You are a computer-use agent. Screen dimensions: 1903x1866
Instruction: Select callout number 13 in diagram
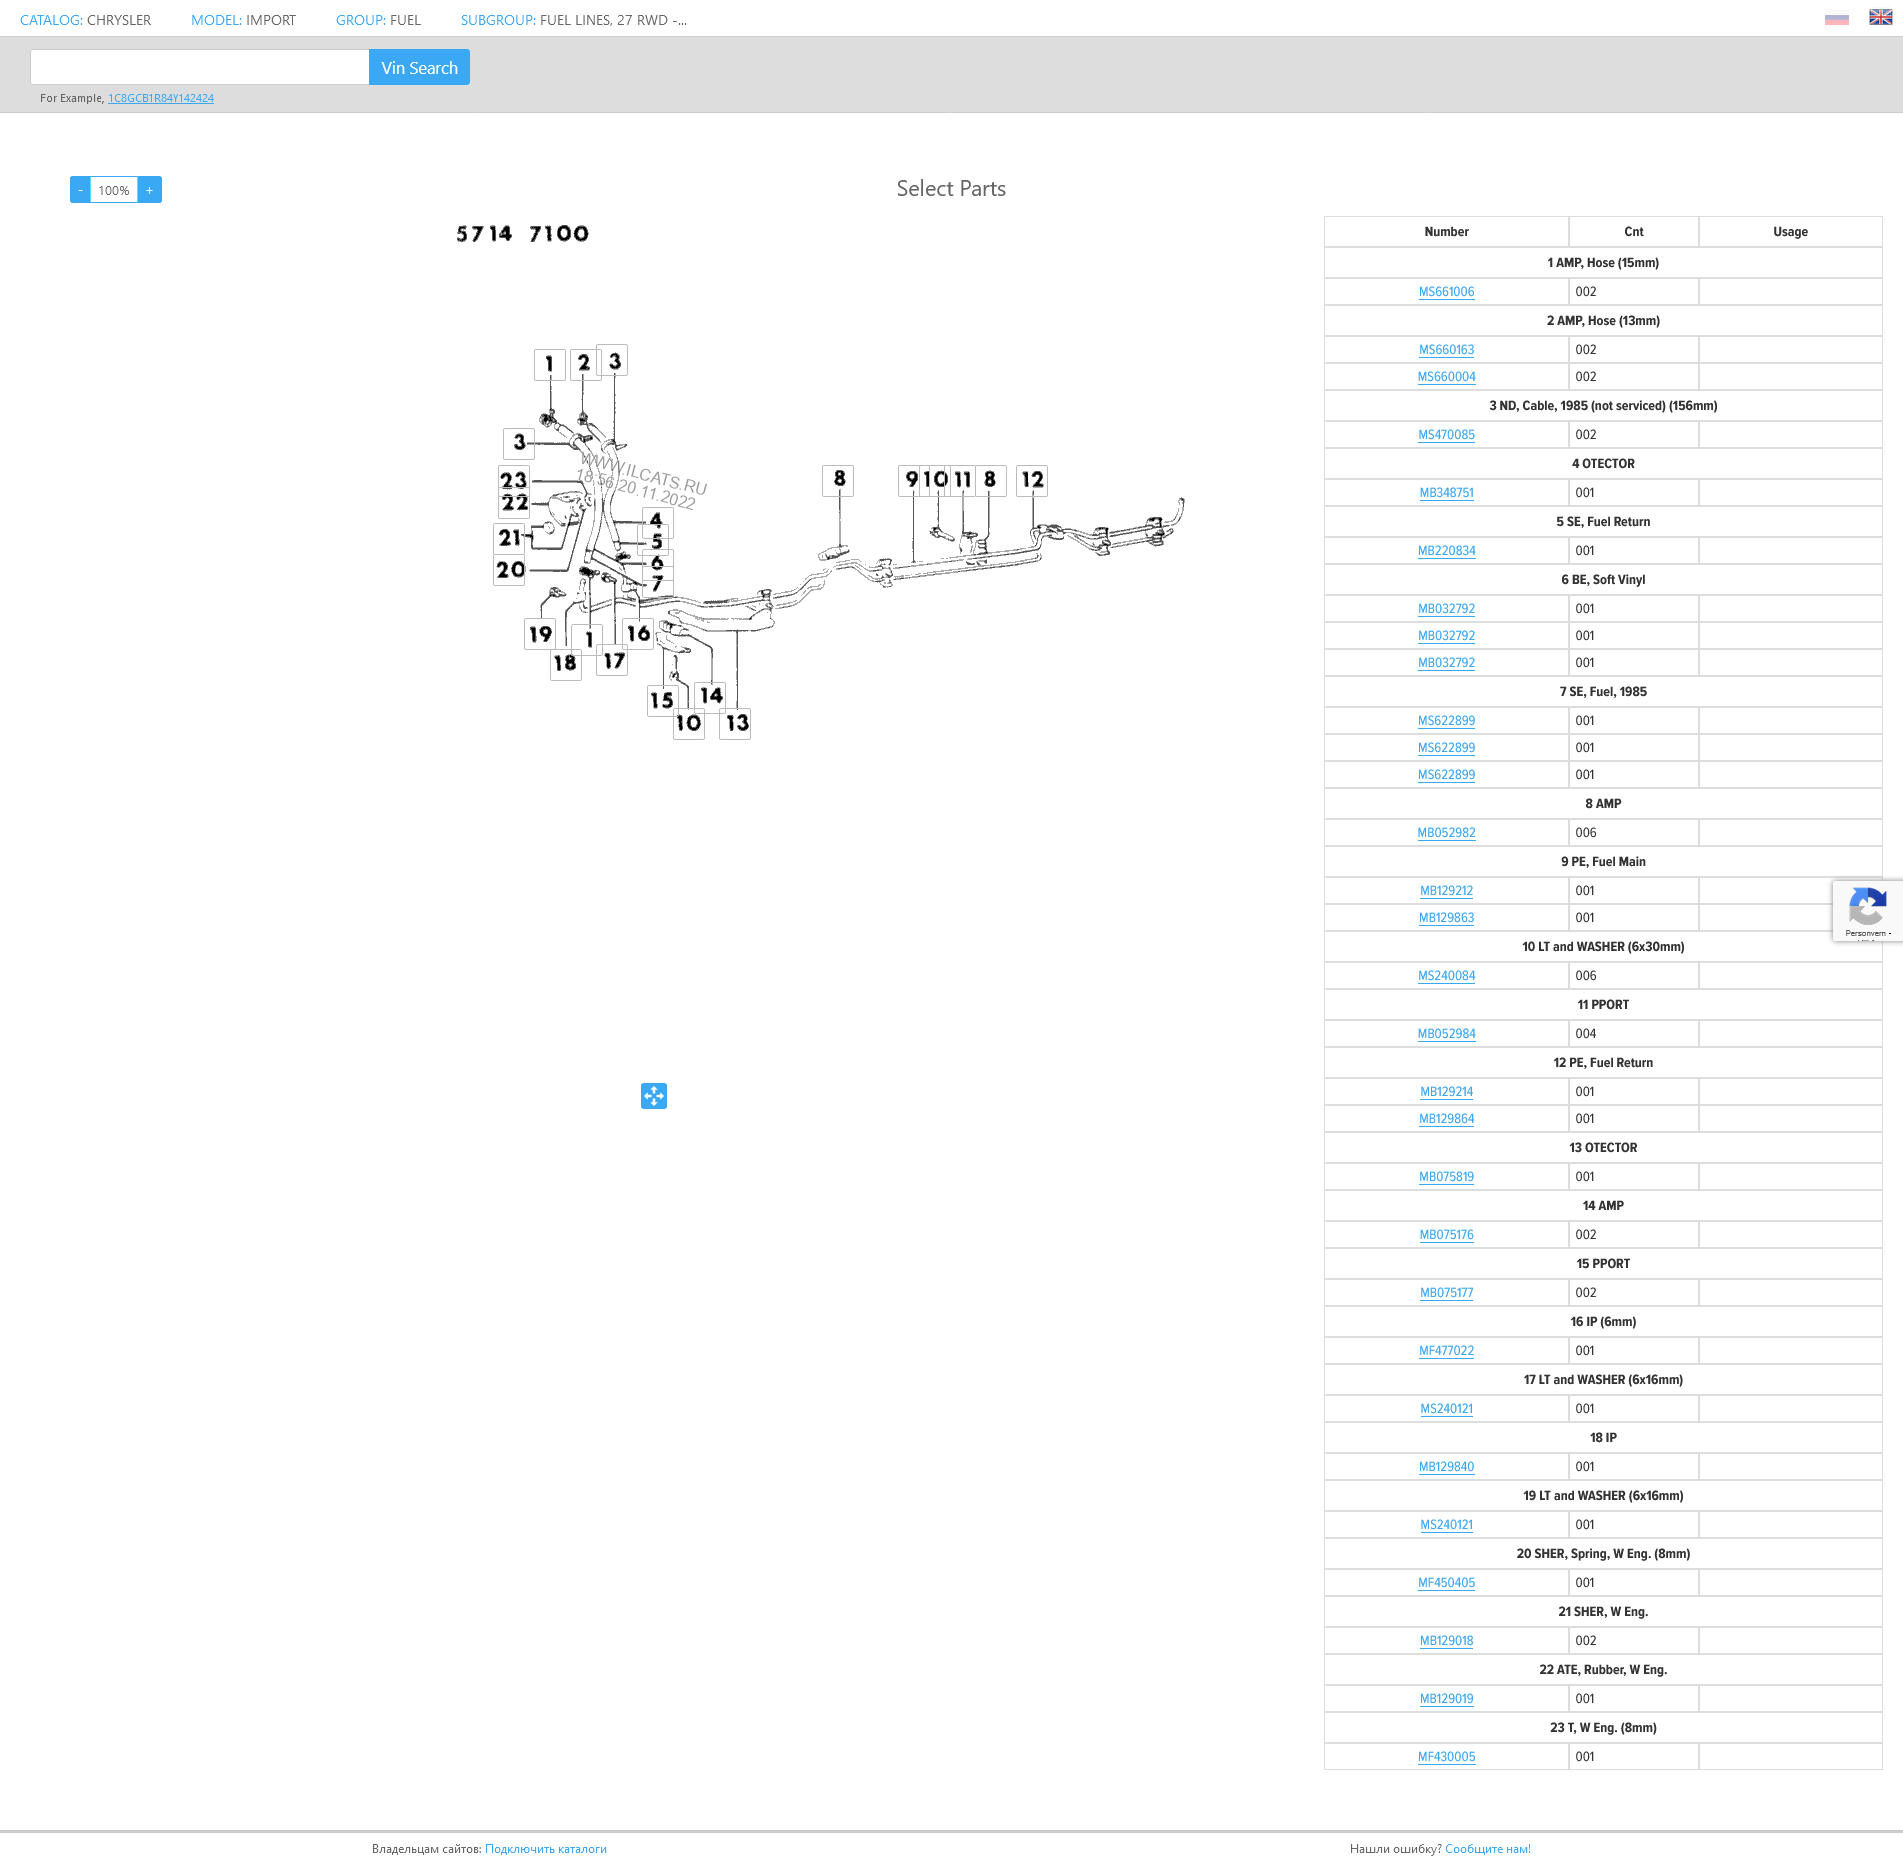pyautogui.click(x=737, y=723)
